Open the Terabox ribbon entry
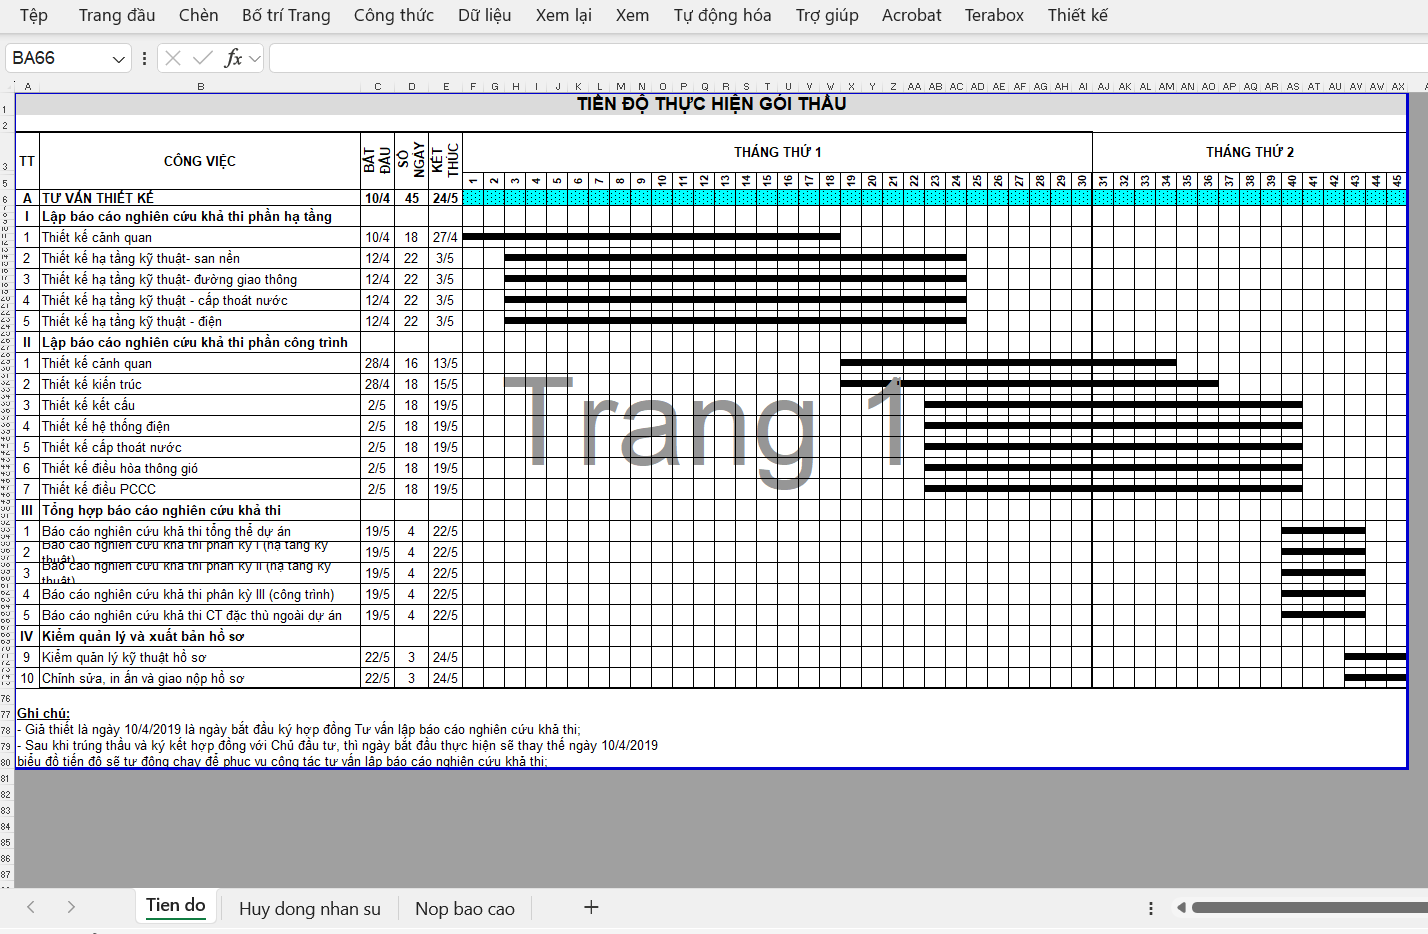Image resolution: width=1428 pixels, height=934 pixels. (993, 15)
